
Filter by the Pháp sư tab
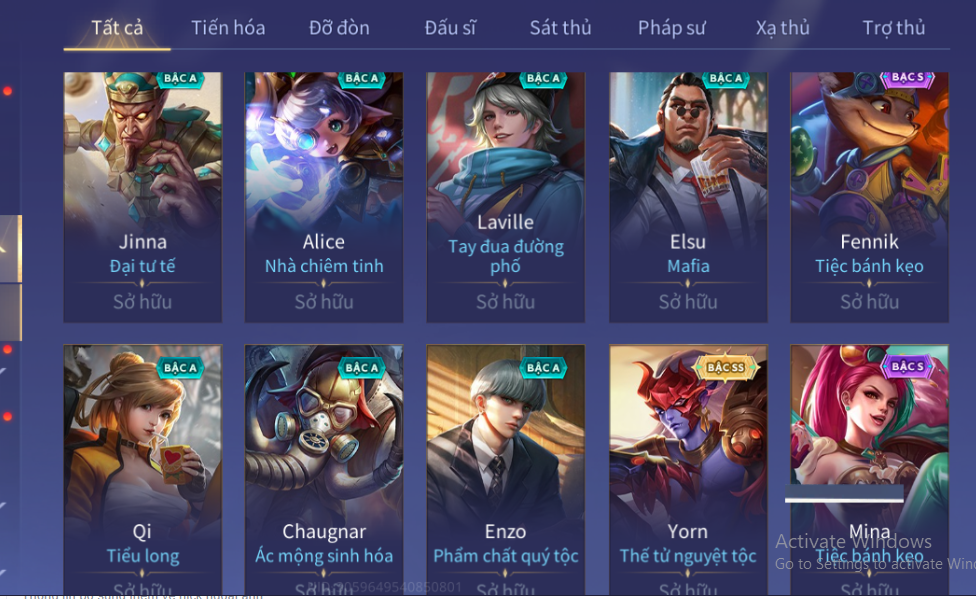tap(672, 28)
